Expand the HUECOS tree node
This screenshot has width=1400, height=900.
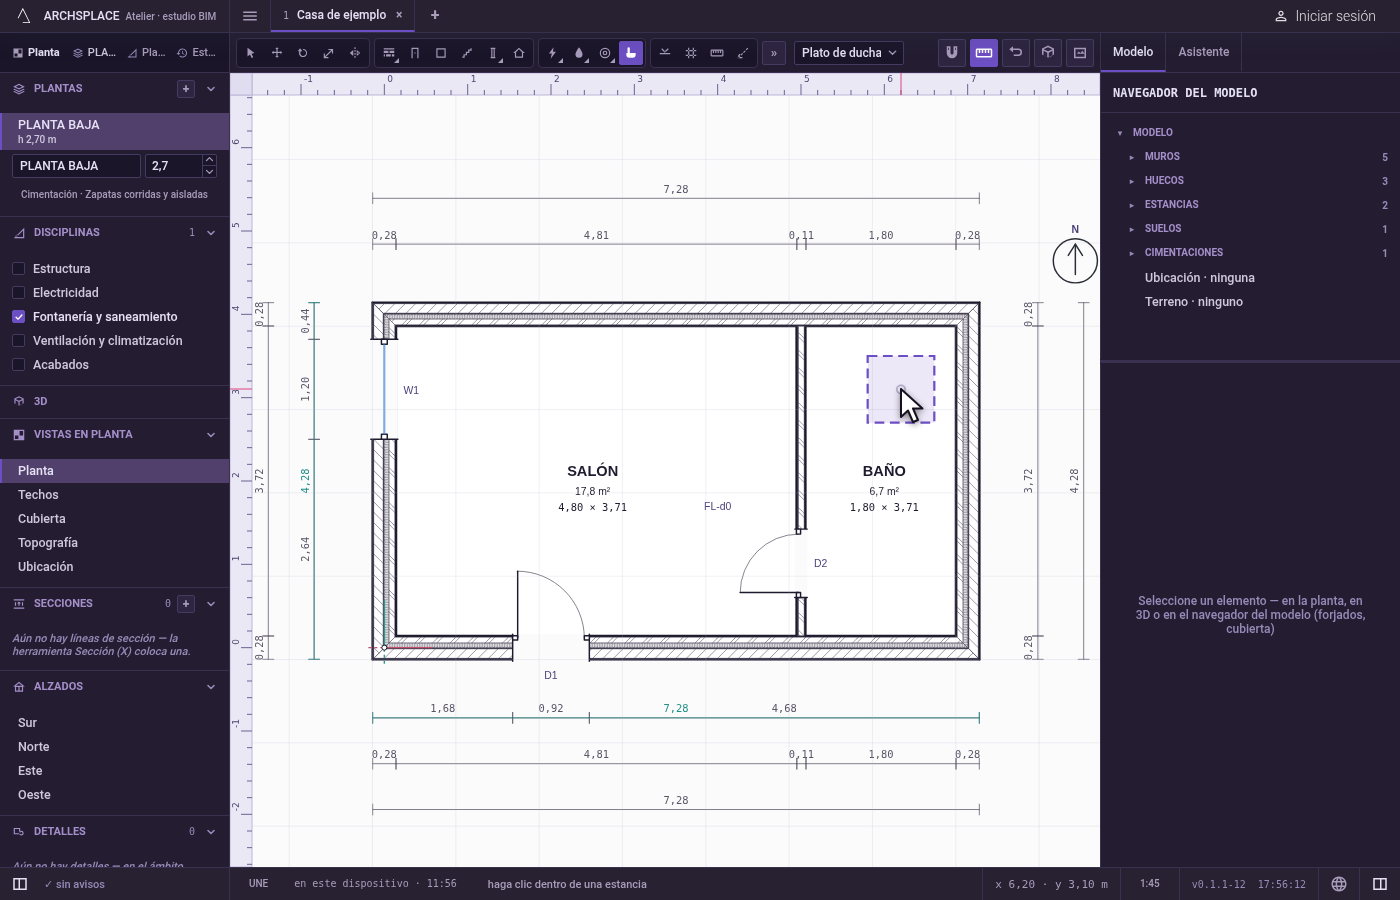[1132, 181]
